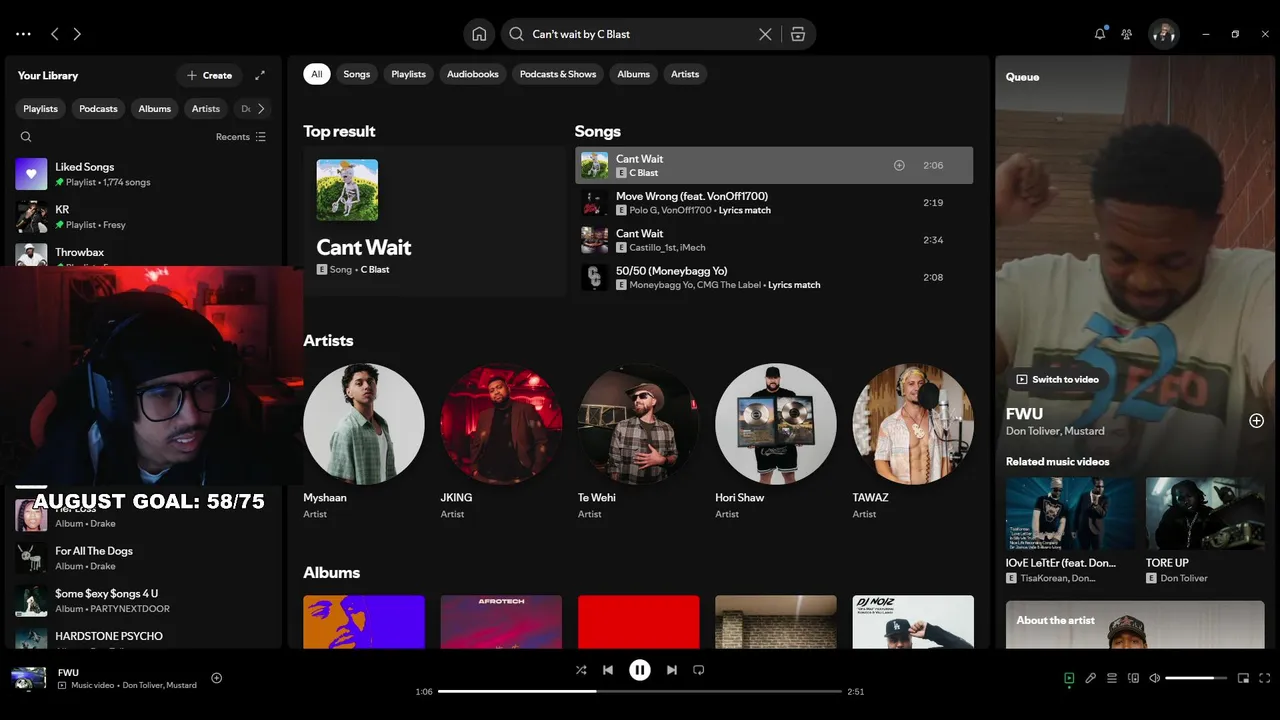Mute the volume speaker icon

pos(1154,678)
